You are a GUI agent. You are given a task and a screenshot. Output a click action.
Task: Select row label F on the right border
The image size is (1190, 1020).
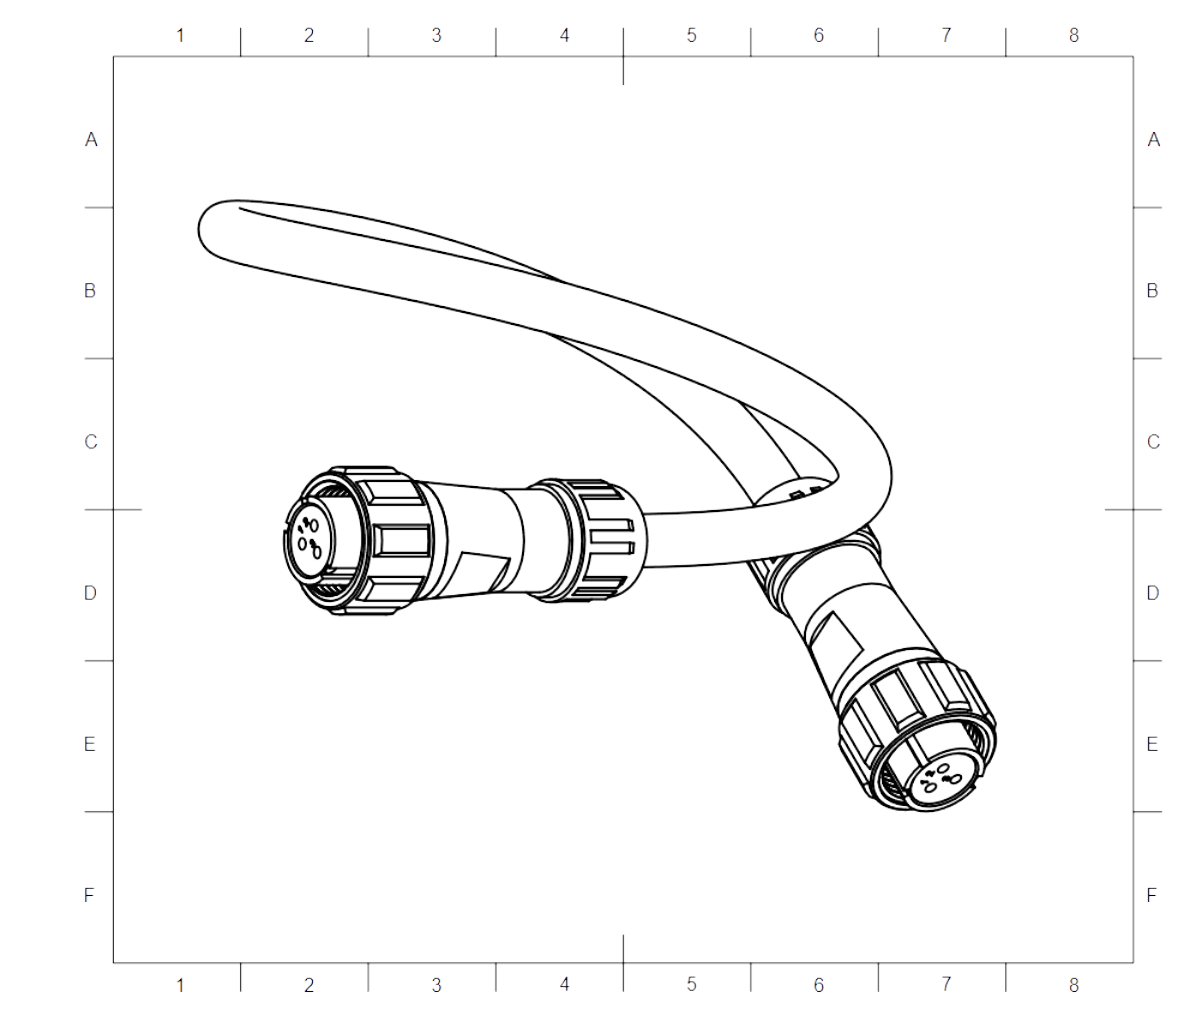pos(1151,893)
